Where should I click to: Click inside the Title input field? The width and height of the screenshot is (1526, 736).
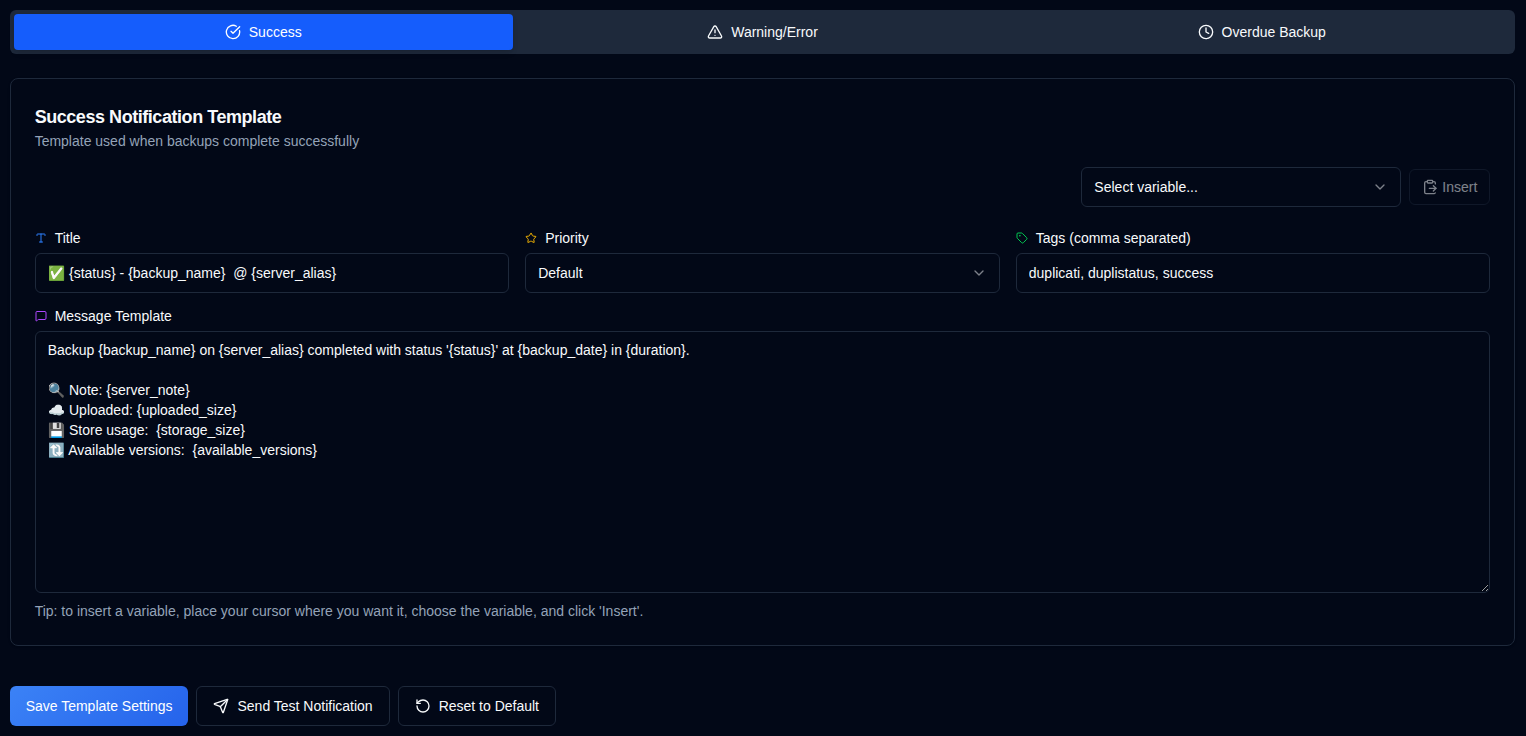[x=271, y=272]
